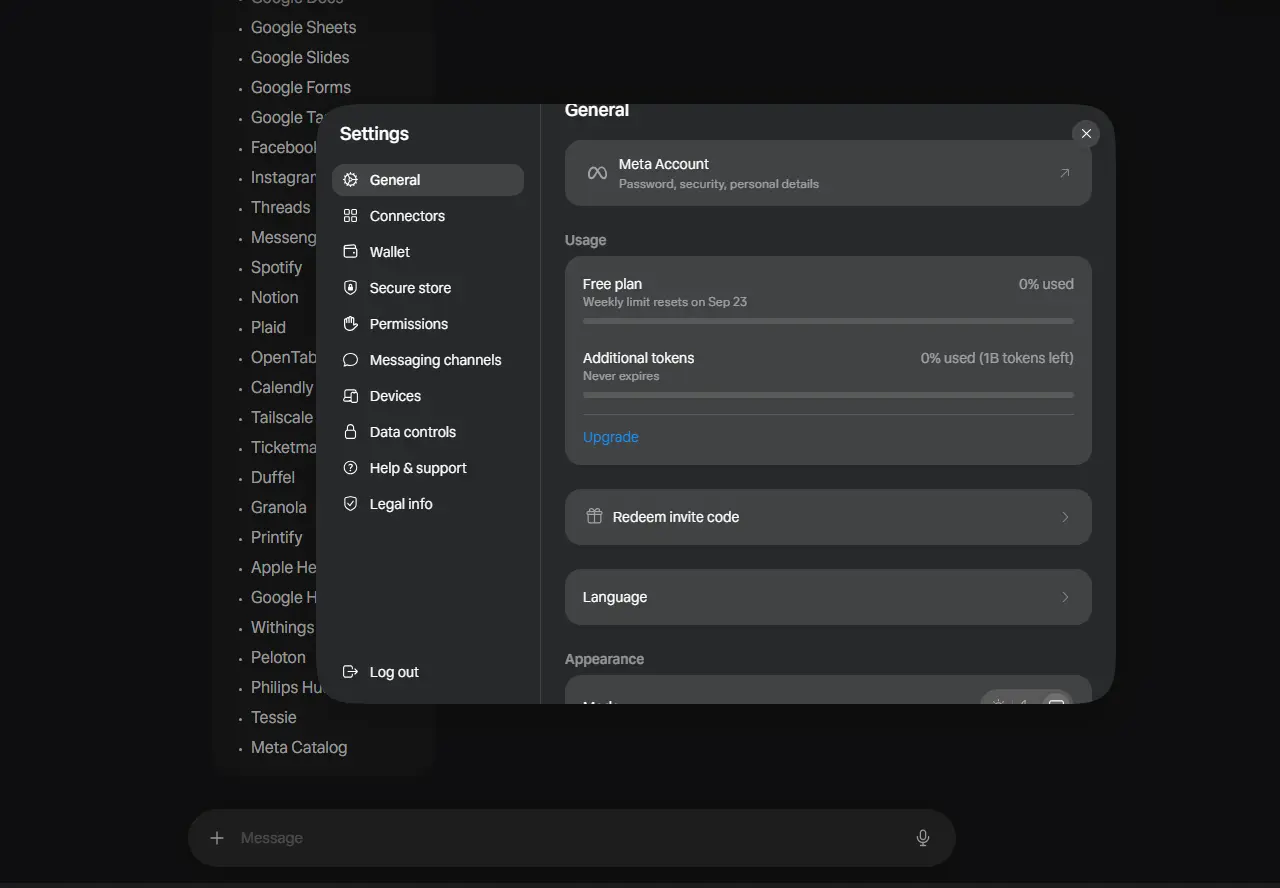The height and width of the screenshot is (888, 1280).
Task: Open Messaging channels chat bubble icon
Action: [350, 360]
